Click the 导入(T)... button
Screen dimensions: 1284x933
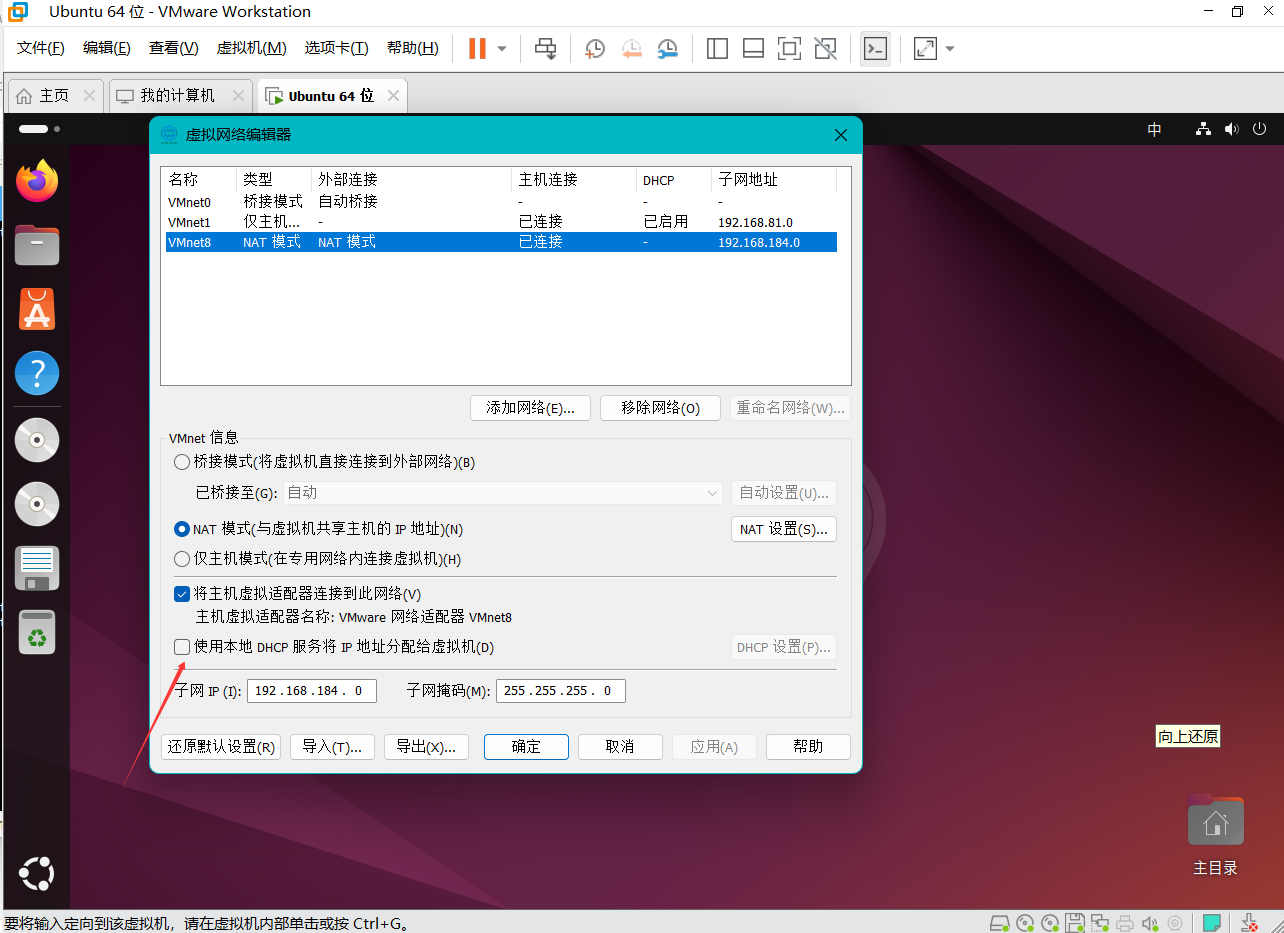[332, 747]
